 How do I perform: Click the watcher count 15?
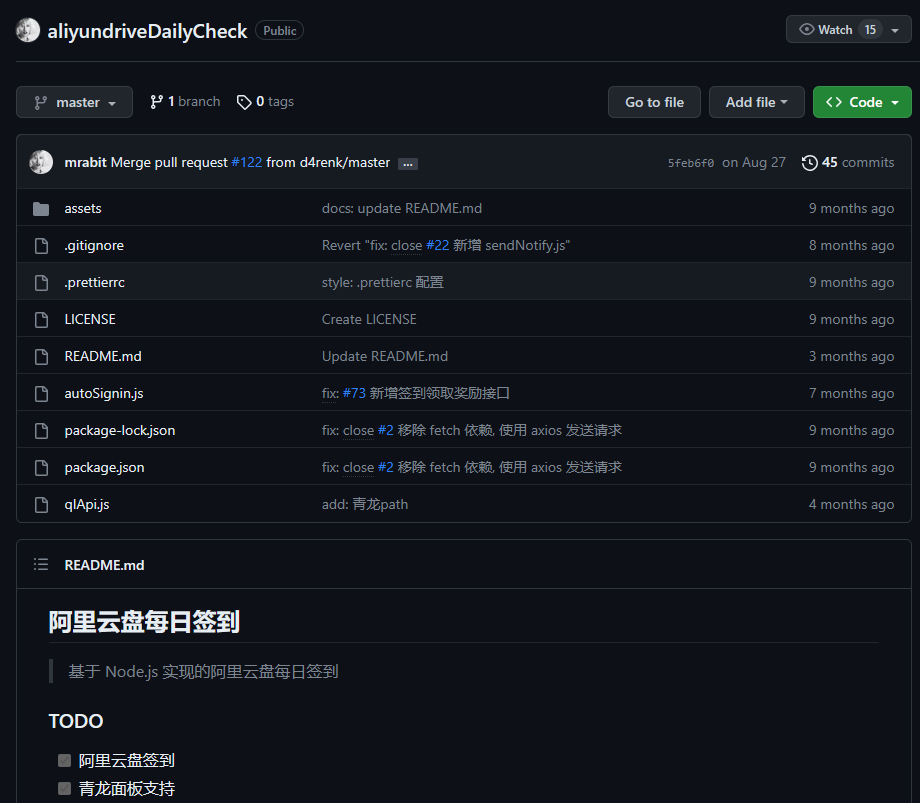tap(870, 29)
